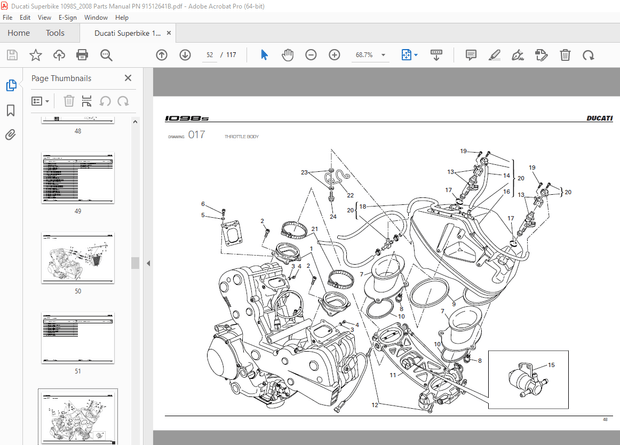Select page 50 thumbnail
620x445 pixels.
point(78,258)
